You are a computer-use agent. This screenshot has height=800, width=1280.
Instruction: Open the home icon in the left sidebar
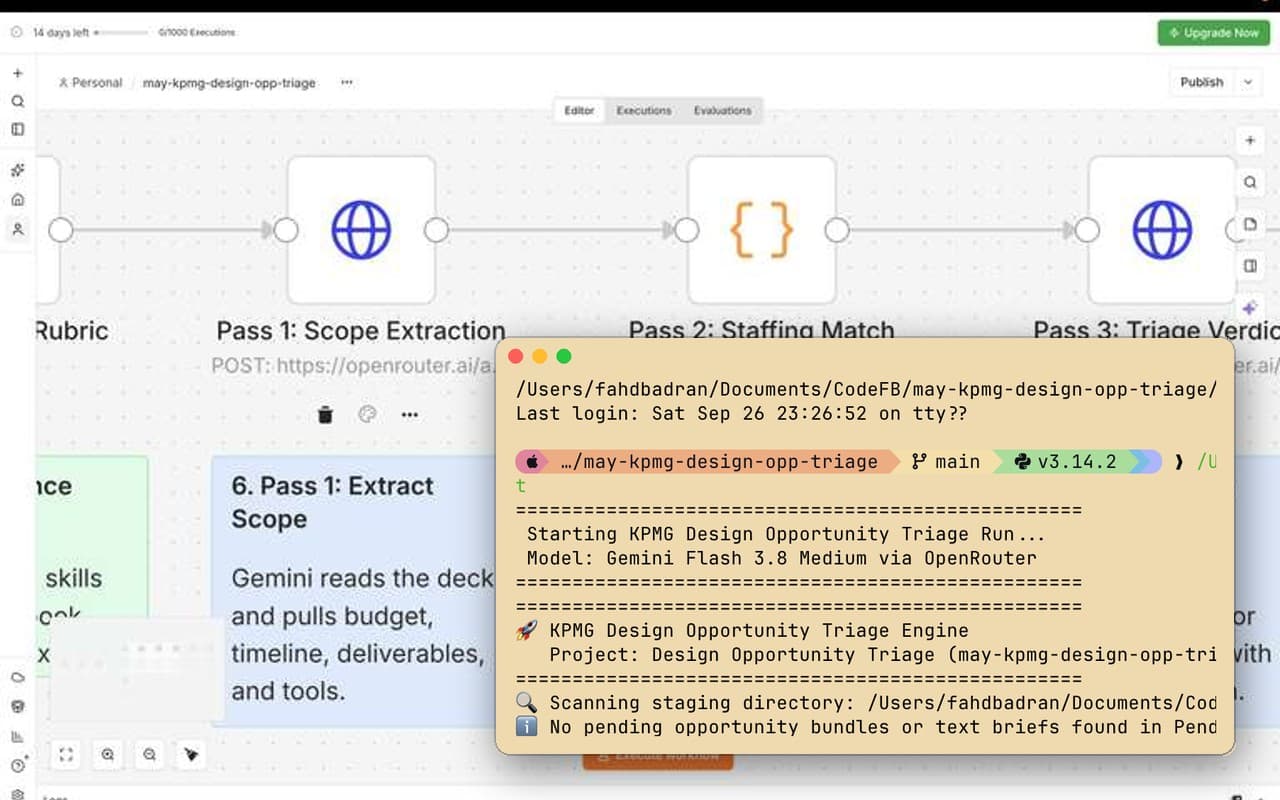pos(17,199)
